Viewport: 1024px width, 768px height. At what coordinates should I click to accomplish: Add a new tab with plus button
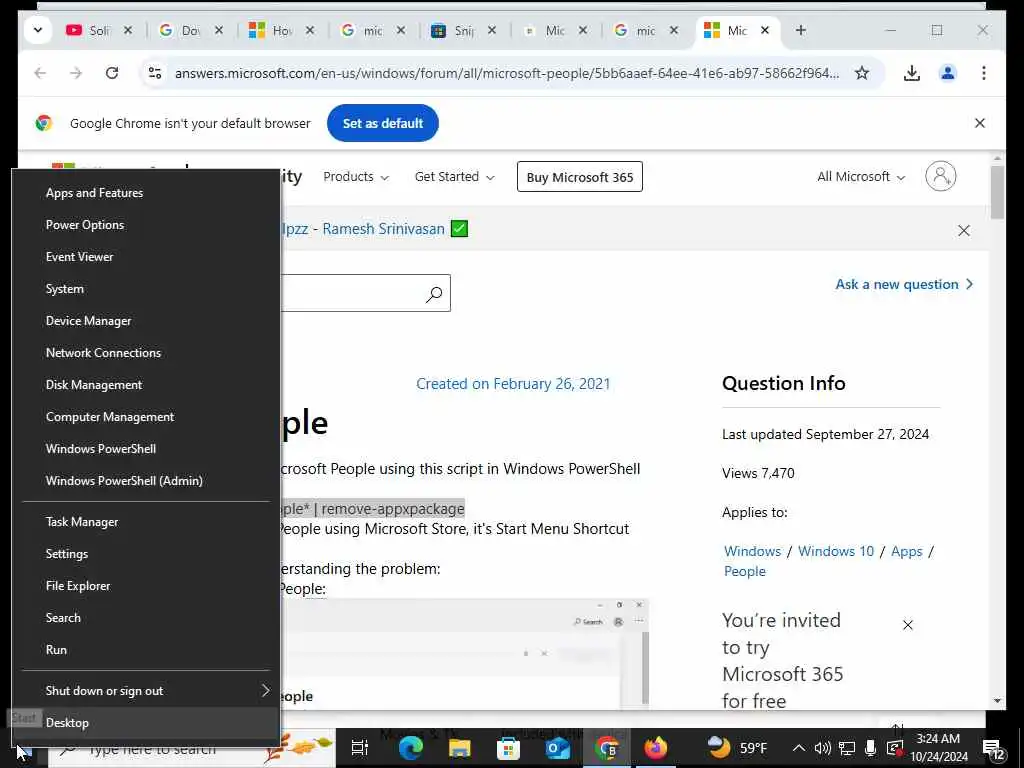801,30
